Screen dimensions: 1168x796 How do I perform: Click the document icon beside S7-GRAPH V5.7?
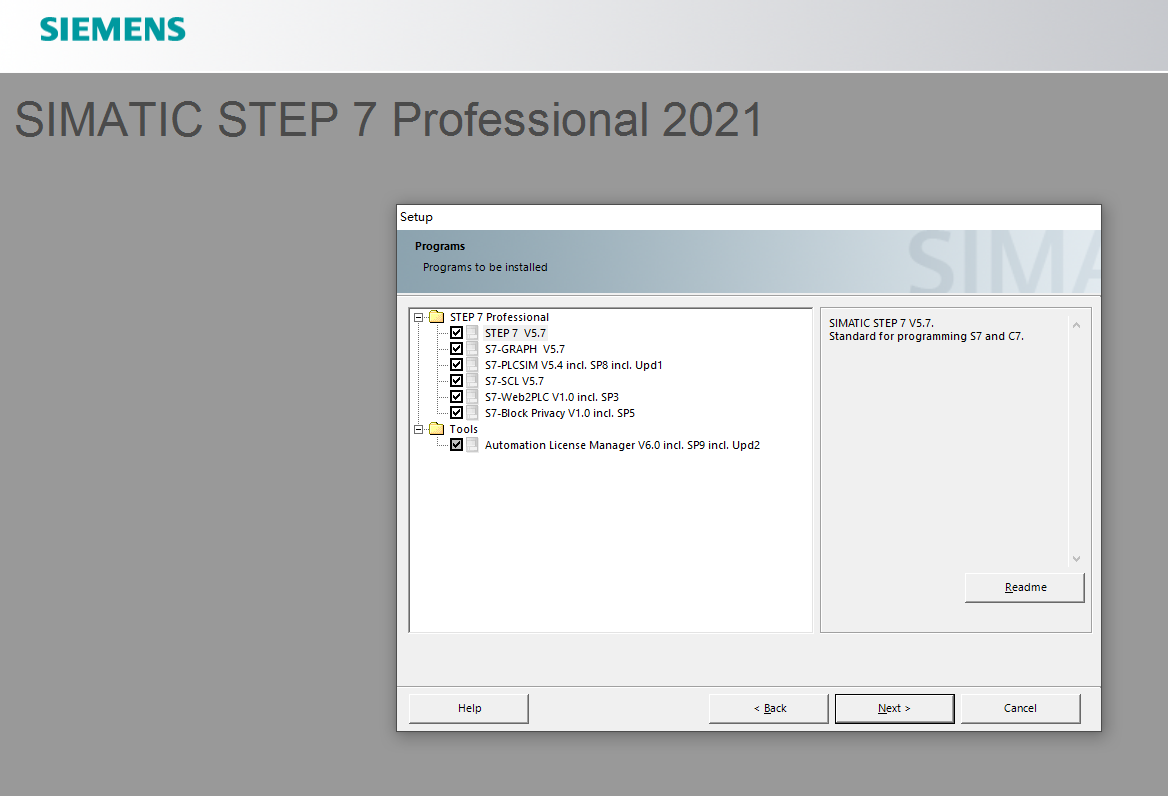[x=472, y=349]
